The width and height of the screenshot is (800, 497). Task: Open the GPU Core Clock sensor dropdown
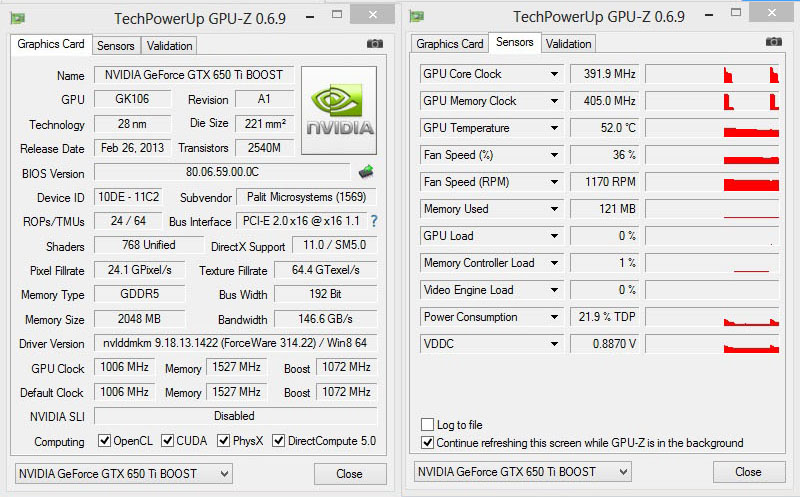(x=554, y=74)
